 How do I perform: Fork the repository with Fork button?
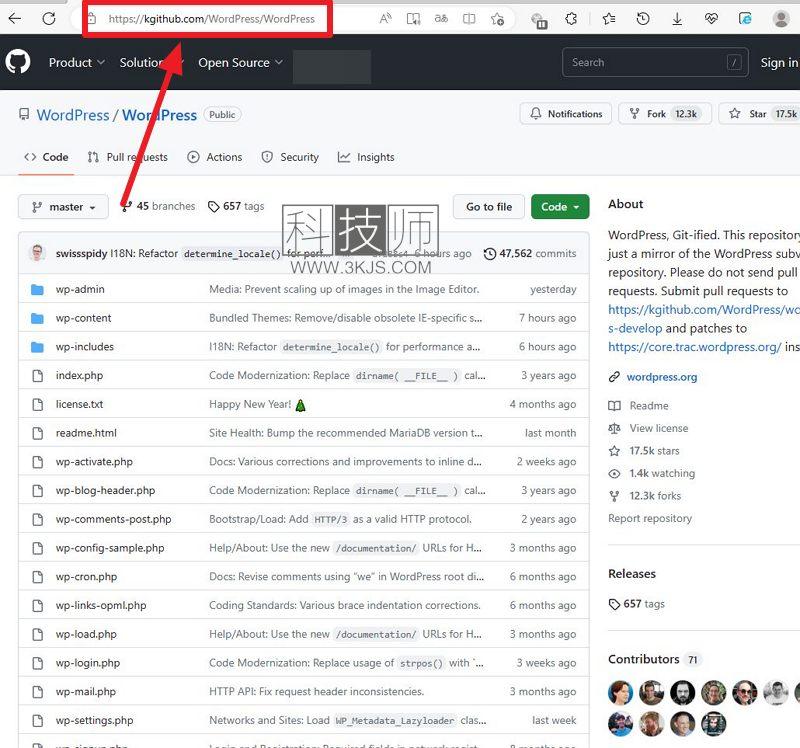(664, 114)
